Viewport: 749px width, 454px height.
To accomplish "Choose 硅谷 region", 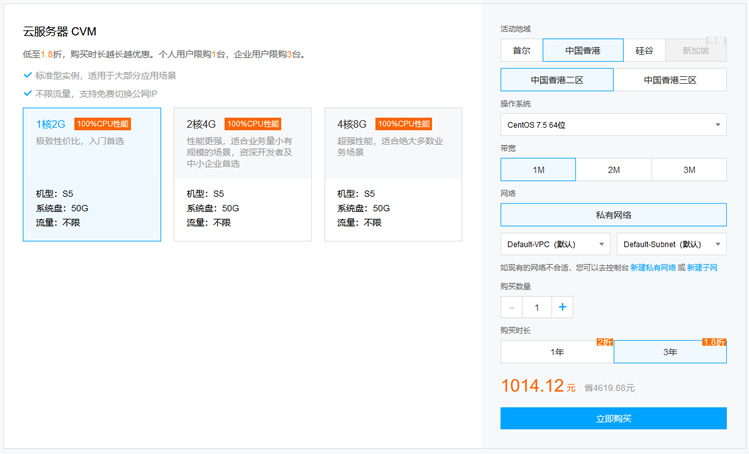I will click(644, 50).
